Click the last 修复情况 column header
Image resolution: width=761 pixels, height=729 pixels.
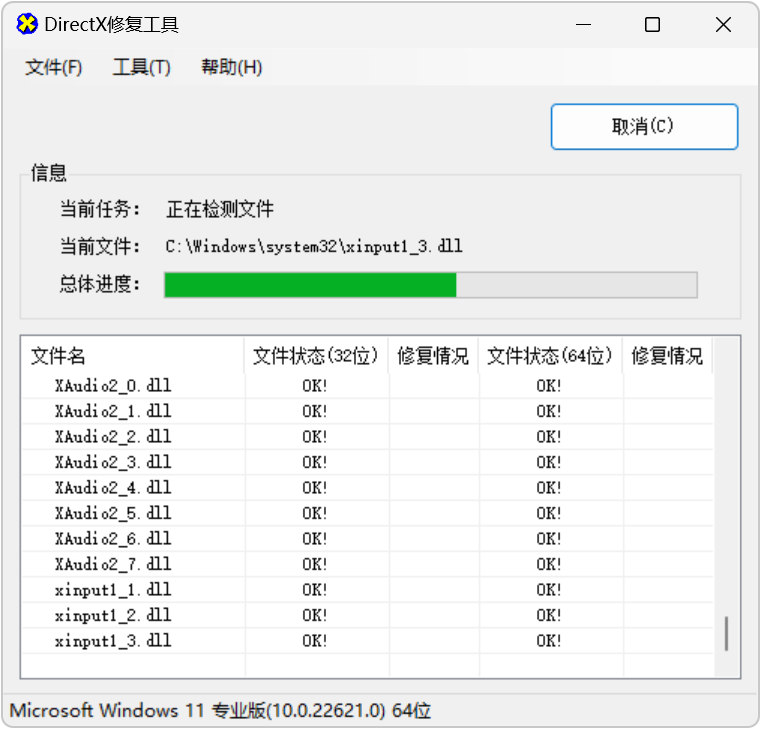click(x=667, y=356)
